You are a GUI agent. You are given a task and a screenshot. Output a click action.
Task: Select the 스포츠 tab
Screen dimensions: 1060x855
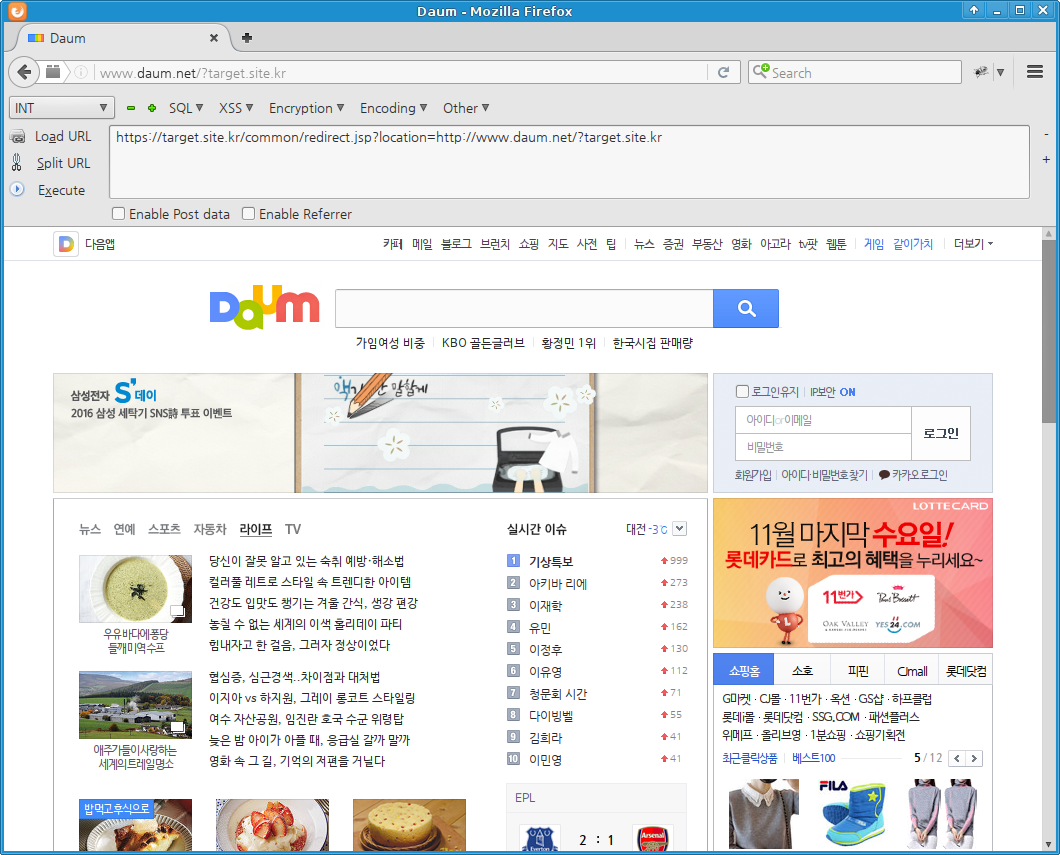164,529
